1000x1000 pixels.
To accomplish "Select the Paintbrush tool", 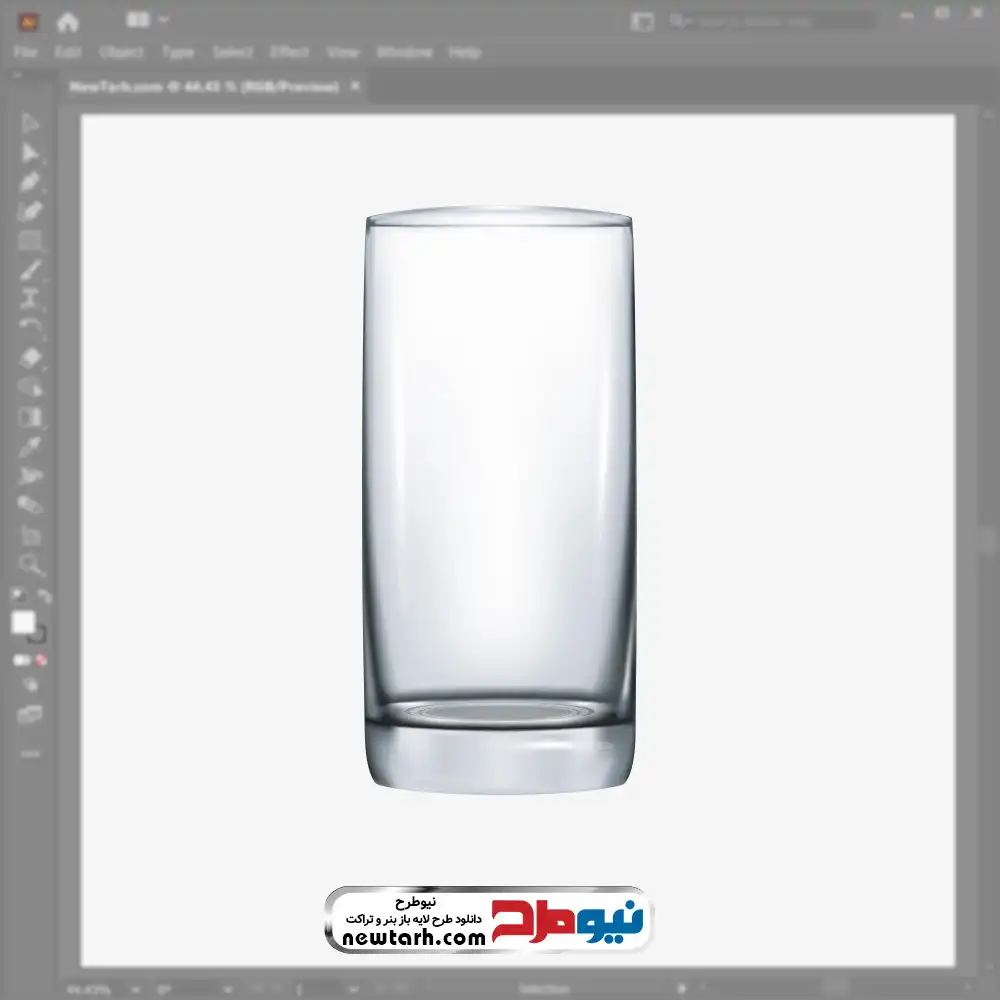I will coord(30,270).
